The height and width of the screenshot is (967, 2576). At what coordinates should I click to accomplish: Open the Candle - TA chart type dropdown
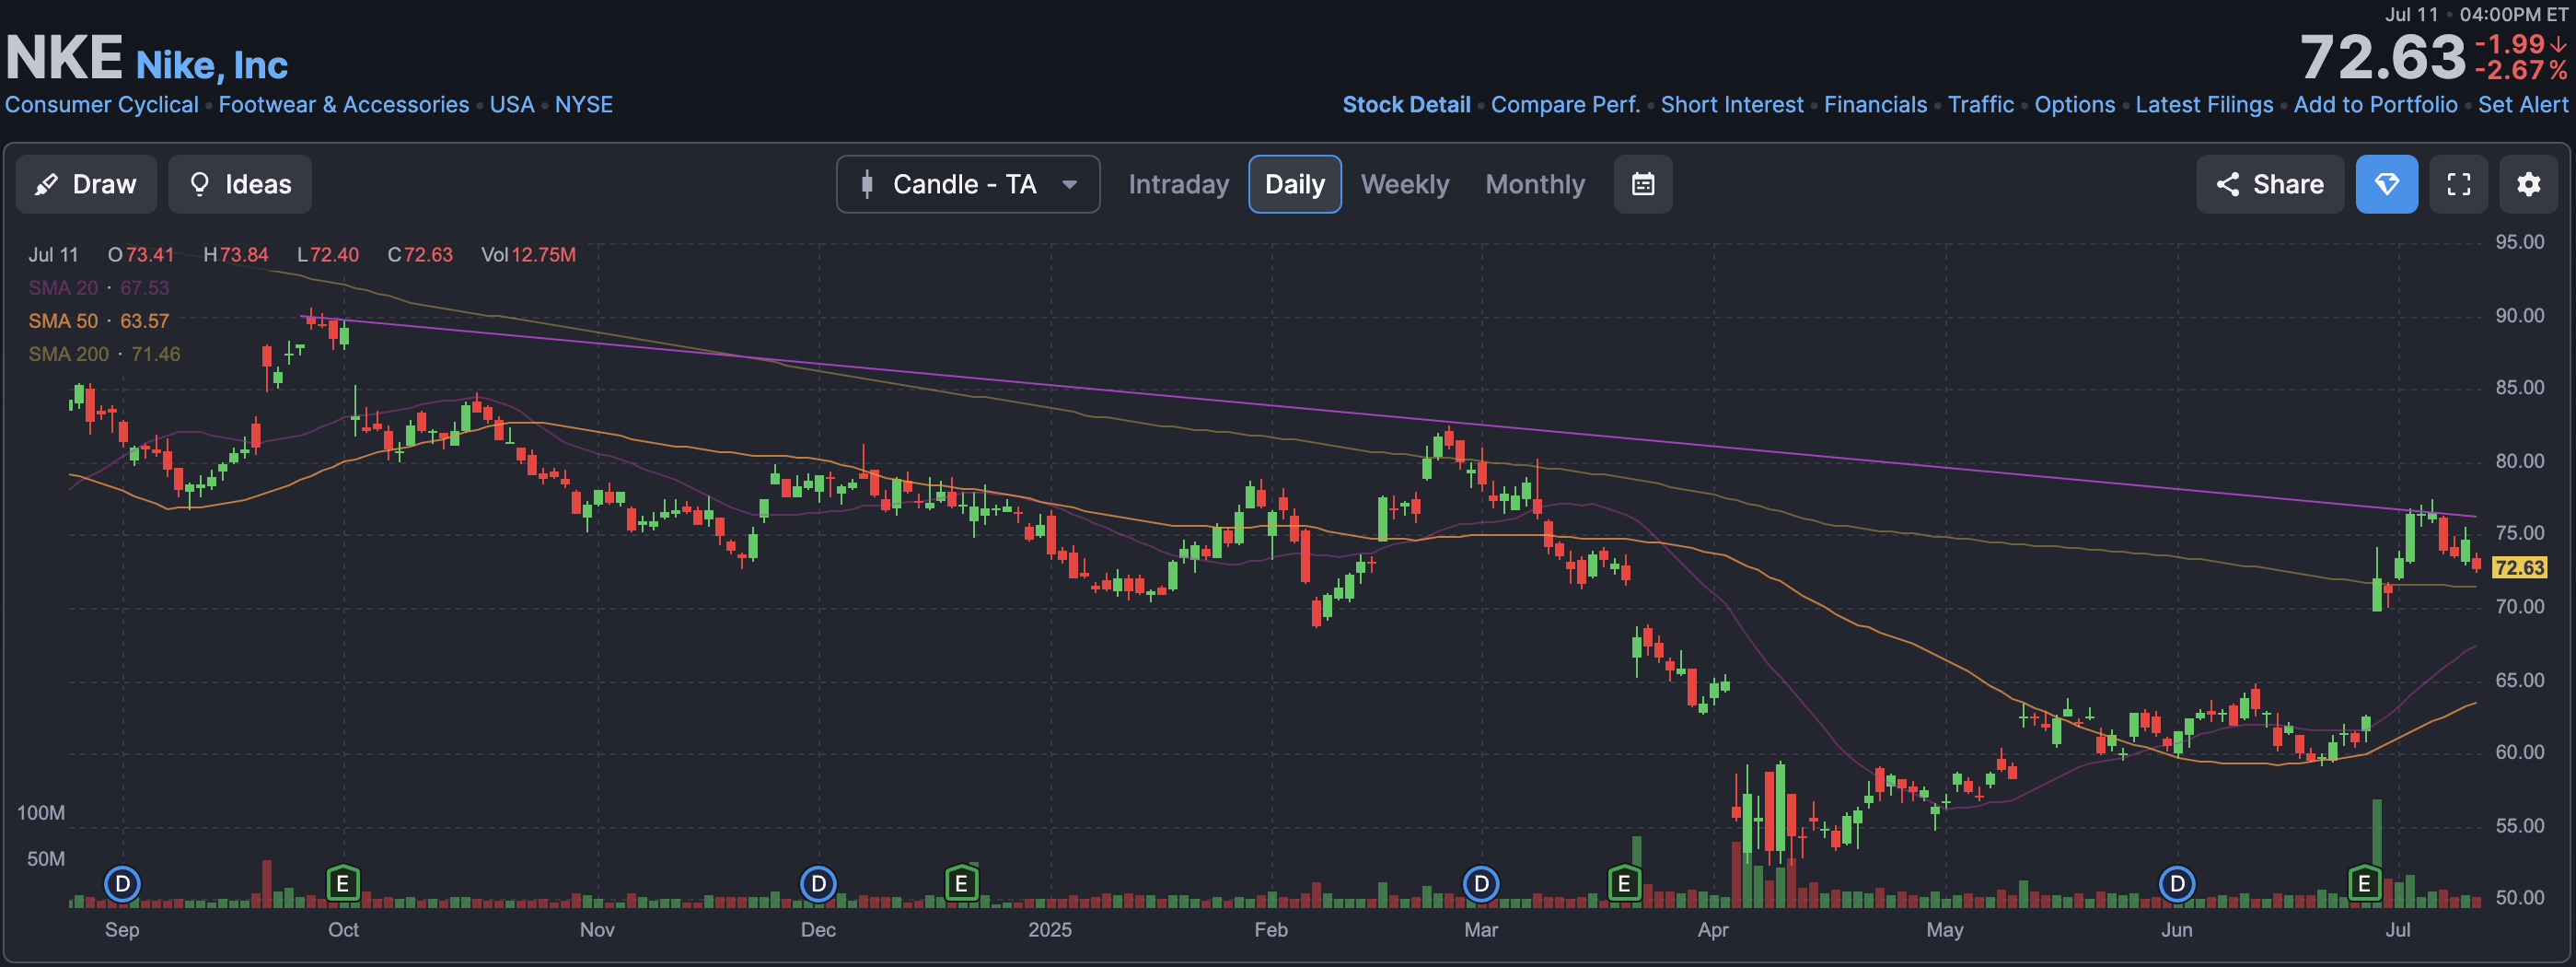point(968,184)
